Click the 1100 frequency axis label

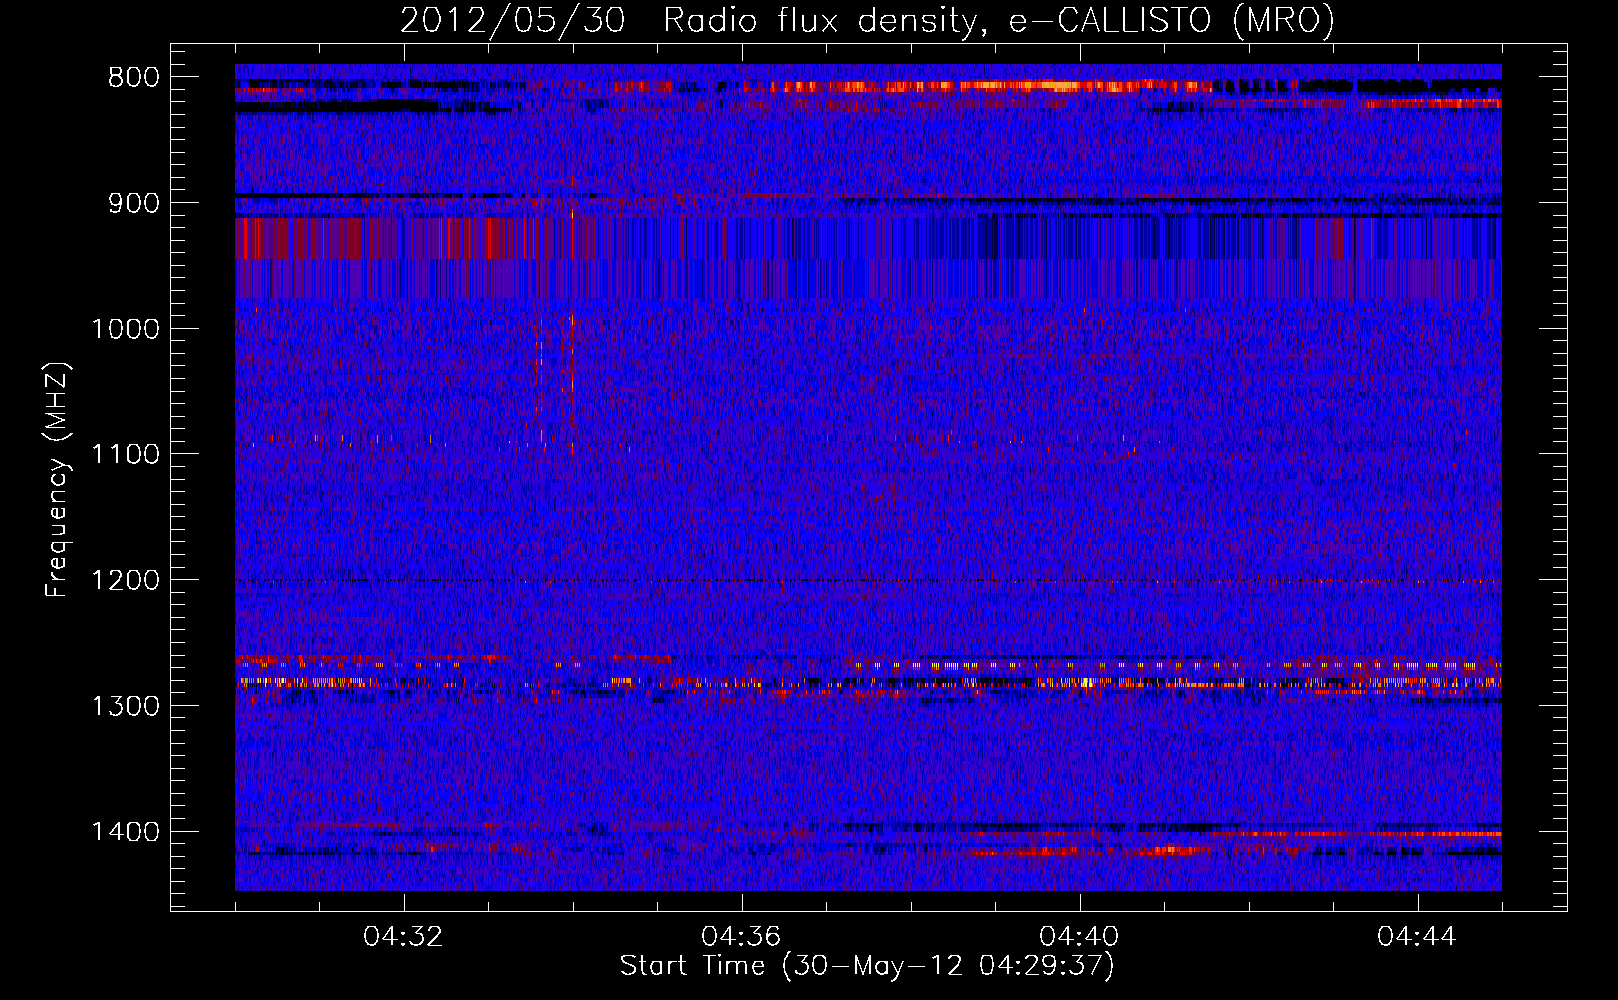[x=125, y=454]
